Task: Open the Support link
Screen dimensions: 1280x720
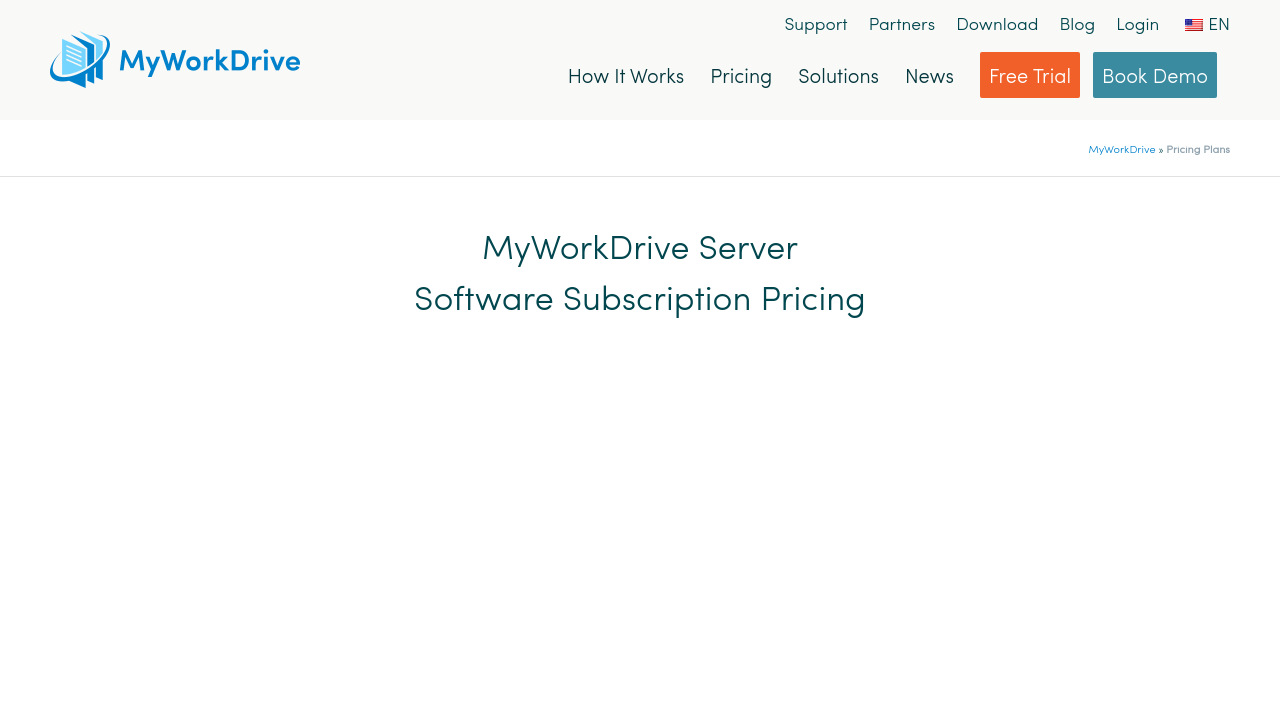Action: pos(816,24)
